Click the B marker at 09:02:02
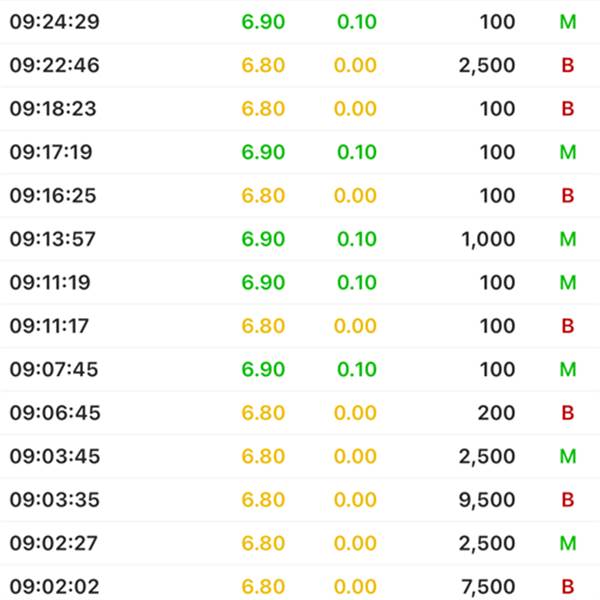 (x=567, y=587)
